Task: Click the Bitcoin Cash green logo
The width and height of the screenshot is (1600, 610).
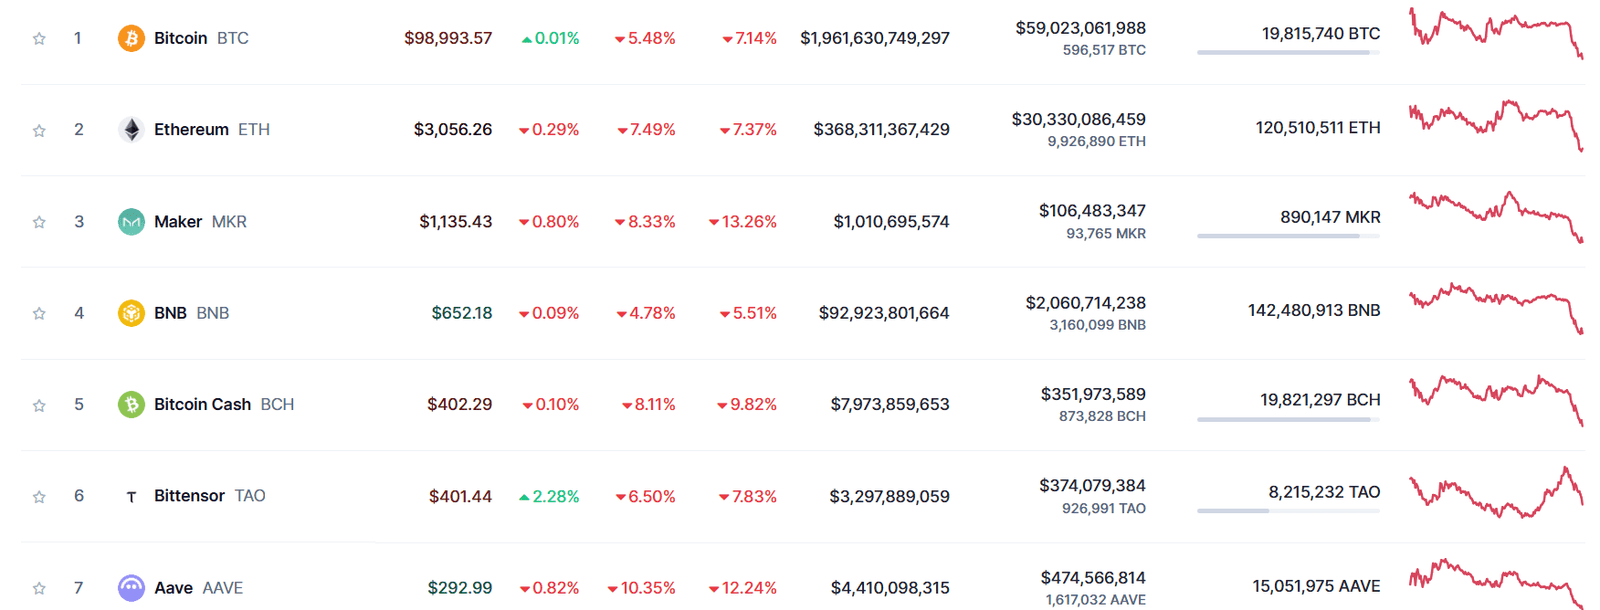Action: (131, 404)
